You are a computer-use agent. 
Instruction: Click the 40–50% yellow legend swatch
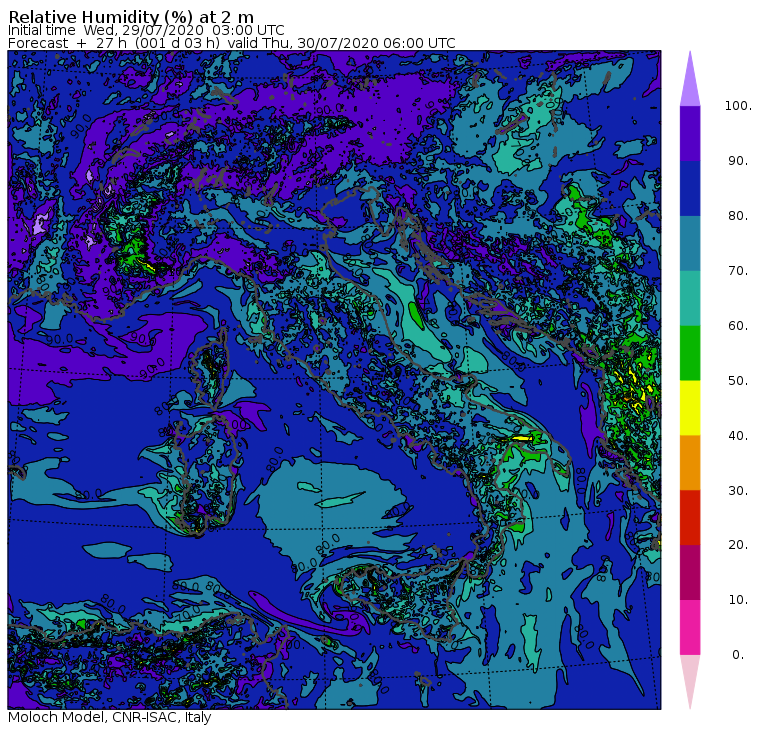(x=690, y=408)
